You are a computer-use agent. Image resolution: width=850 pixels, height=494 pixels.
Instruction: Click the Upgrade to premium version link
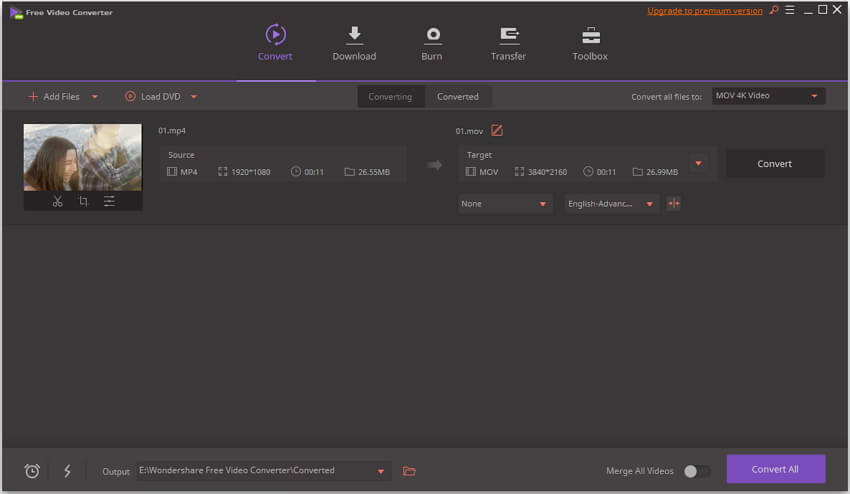pyautogui.click(x=704, y=10)
